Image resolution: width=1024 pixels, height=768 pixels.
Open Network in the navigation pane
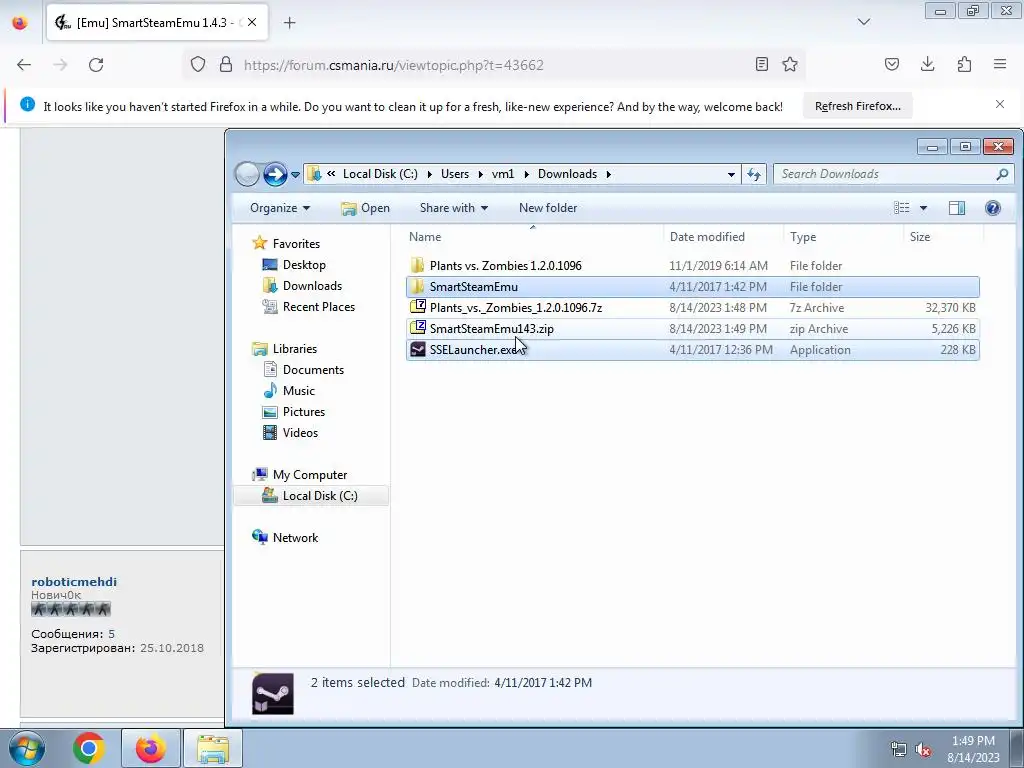[x=295, y=537]
